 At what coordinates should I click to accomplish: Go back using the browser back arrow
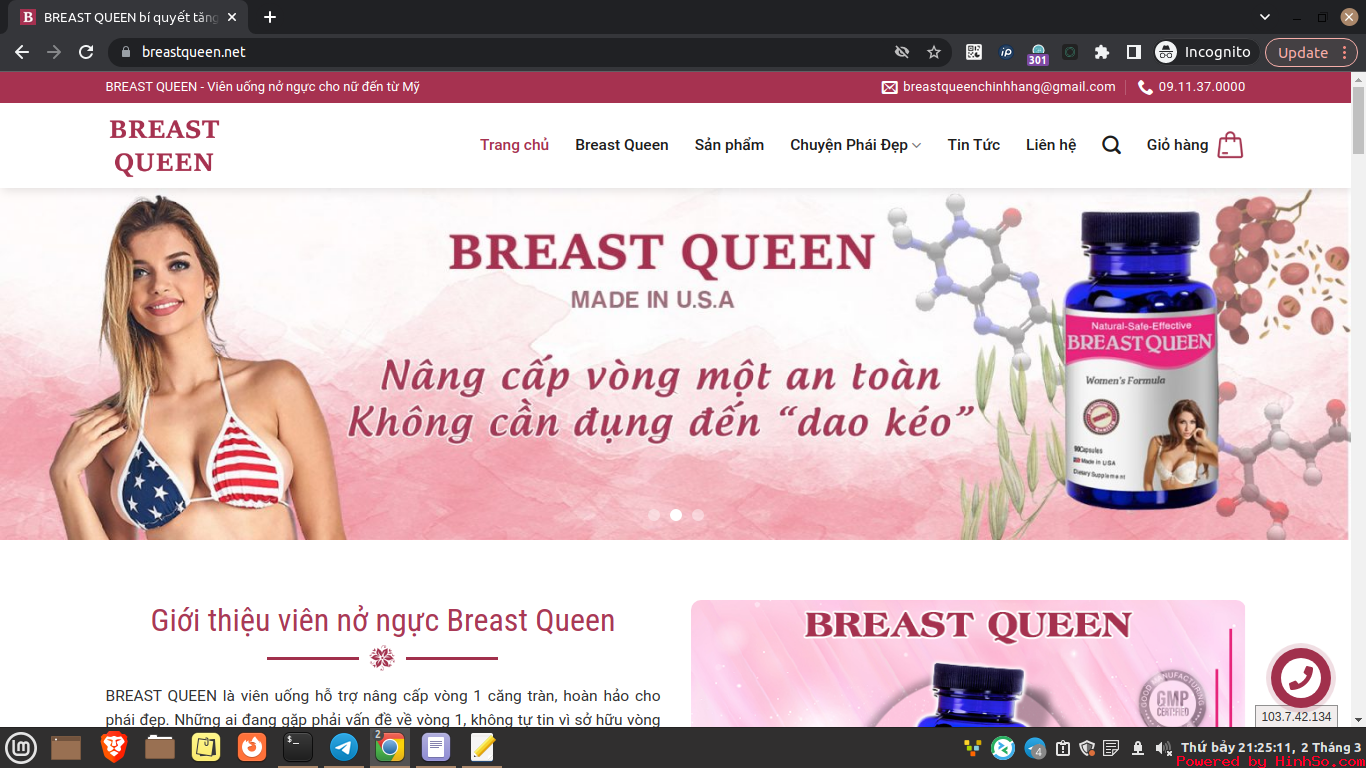[x=22, y=52]
